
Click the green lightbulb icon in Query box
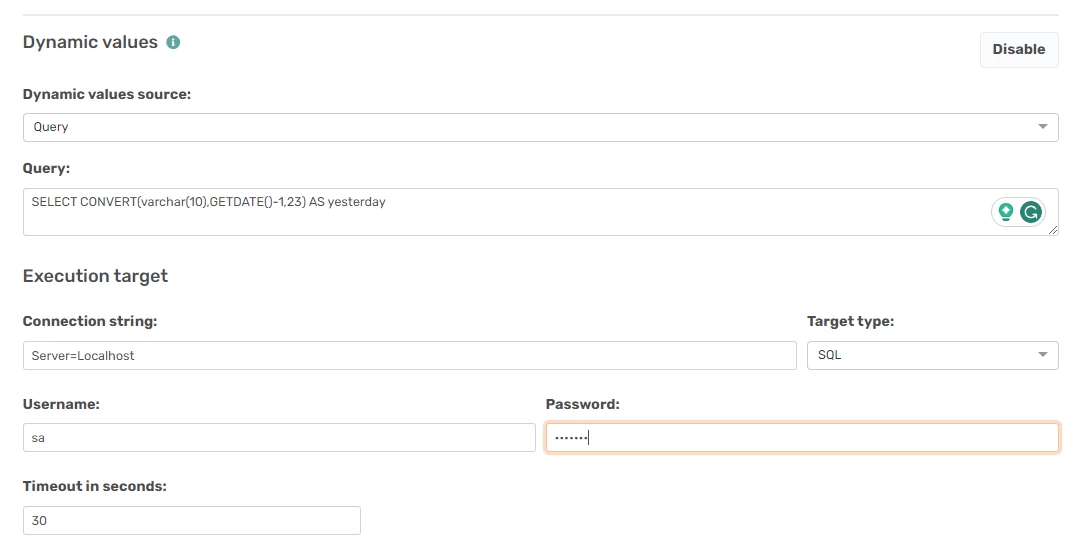pos(1005,212)
